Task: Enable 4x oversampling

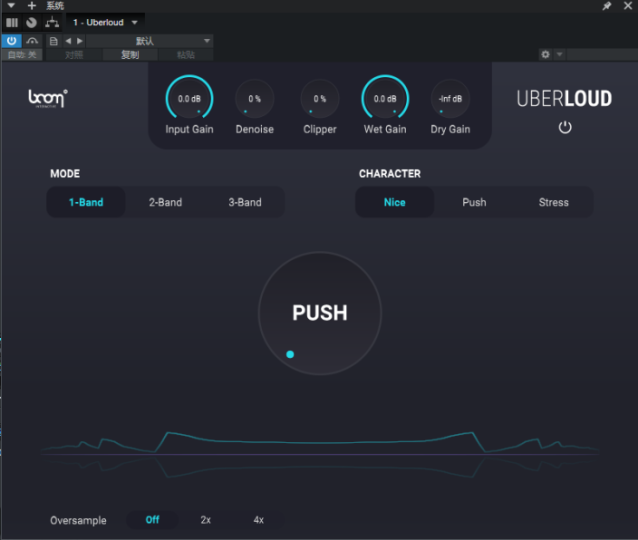Action: click(258, 520)
